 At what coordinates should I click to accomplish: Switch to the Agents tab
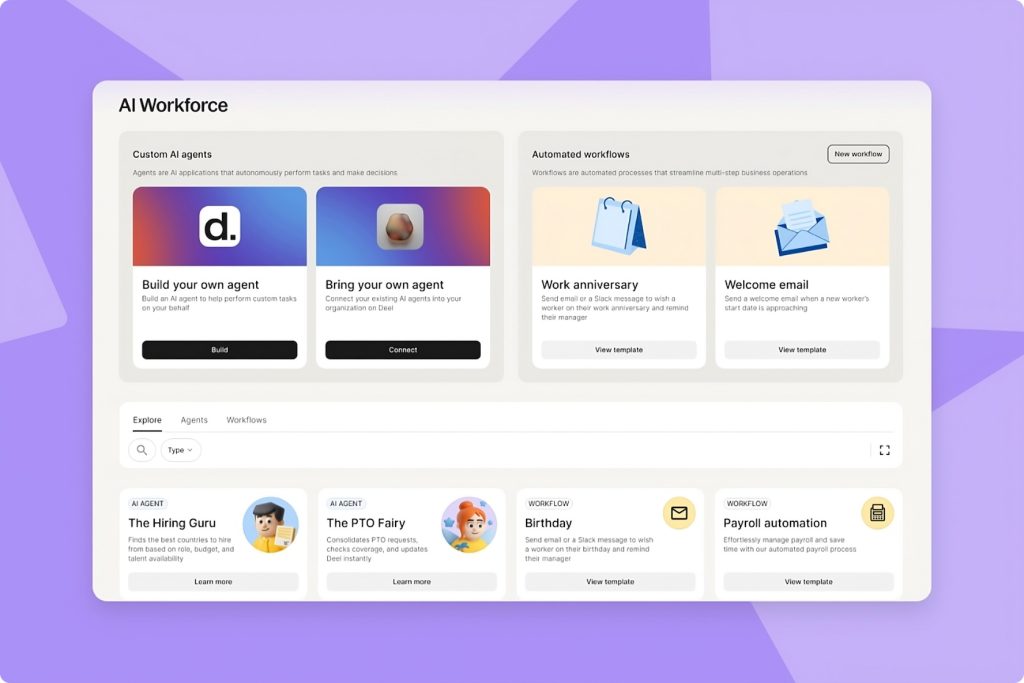[x=194, y=420]
